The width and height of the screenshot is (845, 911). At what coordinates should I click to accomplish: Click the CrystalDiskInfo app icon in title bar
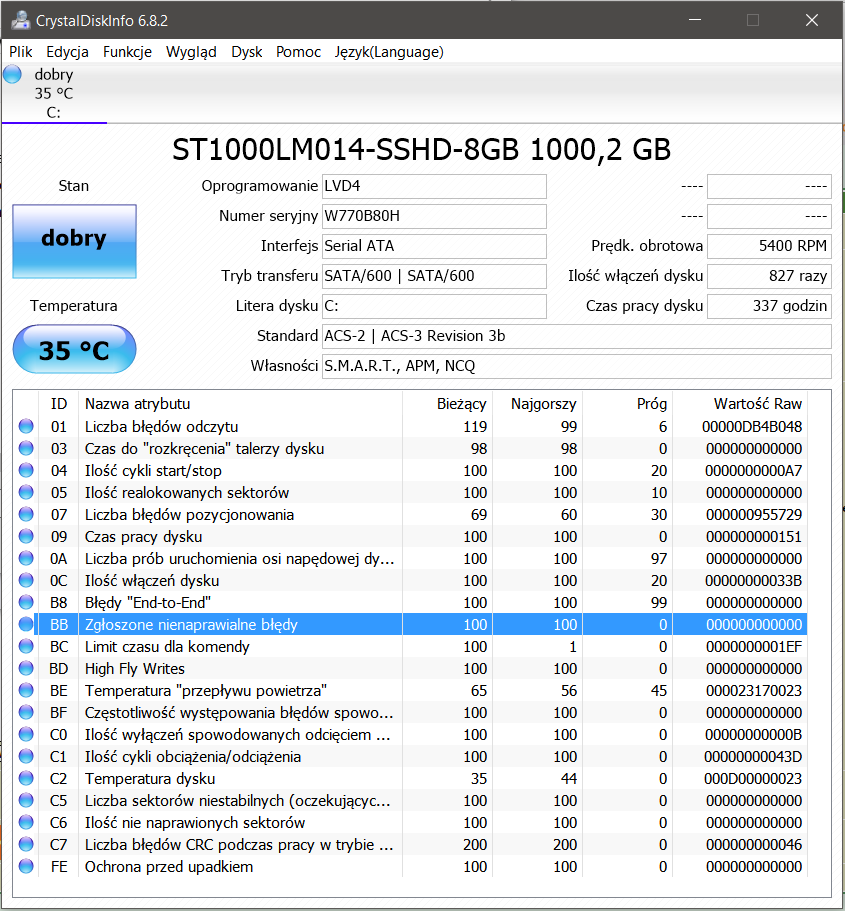(20, 20)
